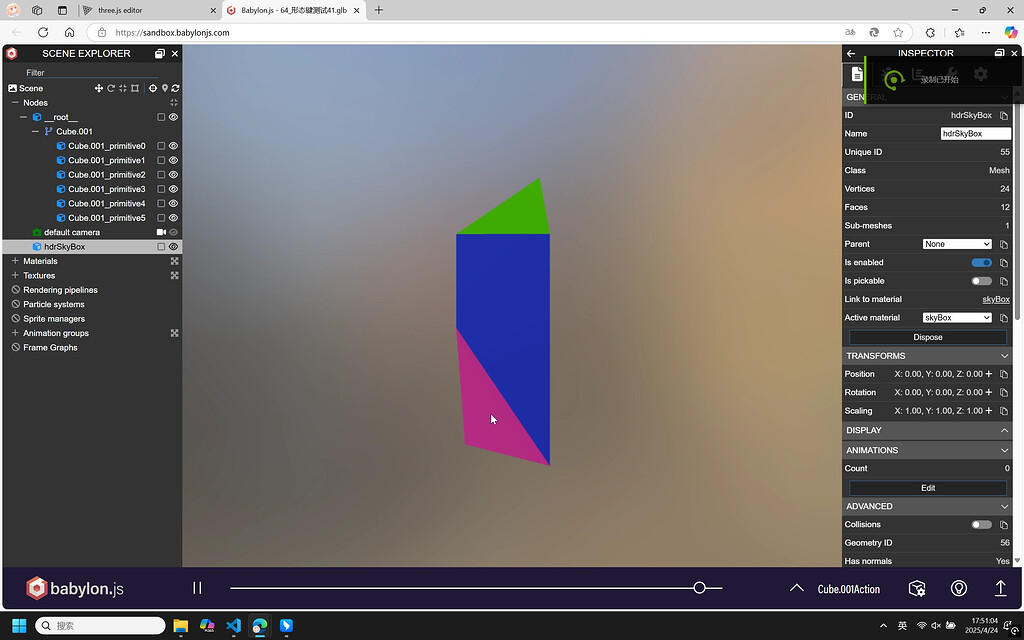The height and width of the screenshot is (640, 1024).
Task: Refresh the Scene Explorer tree
Action: point(175,88)
